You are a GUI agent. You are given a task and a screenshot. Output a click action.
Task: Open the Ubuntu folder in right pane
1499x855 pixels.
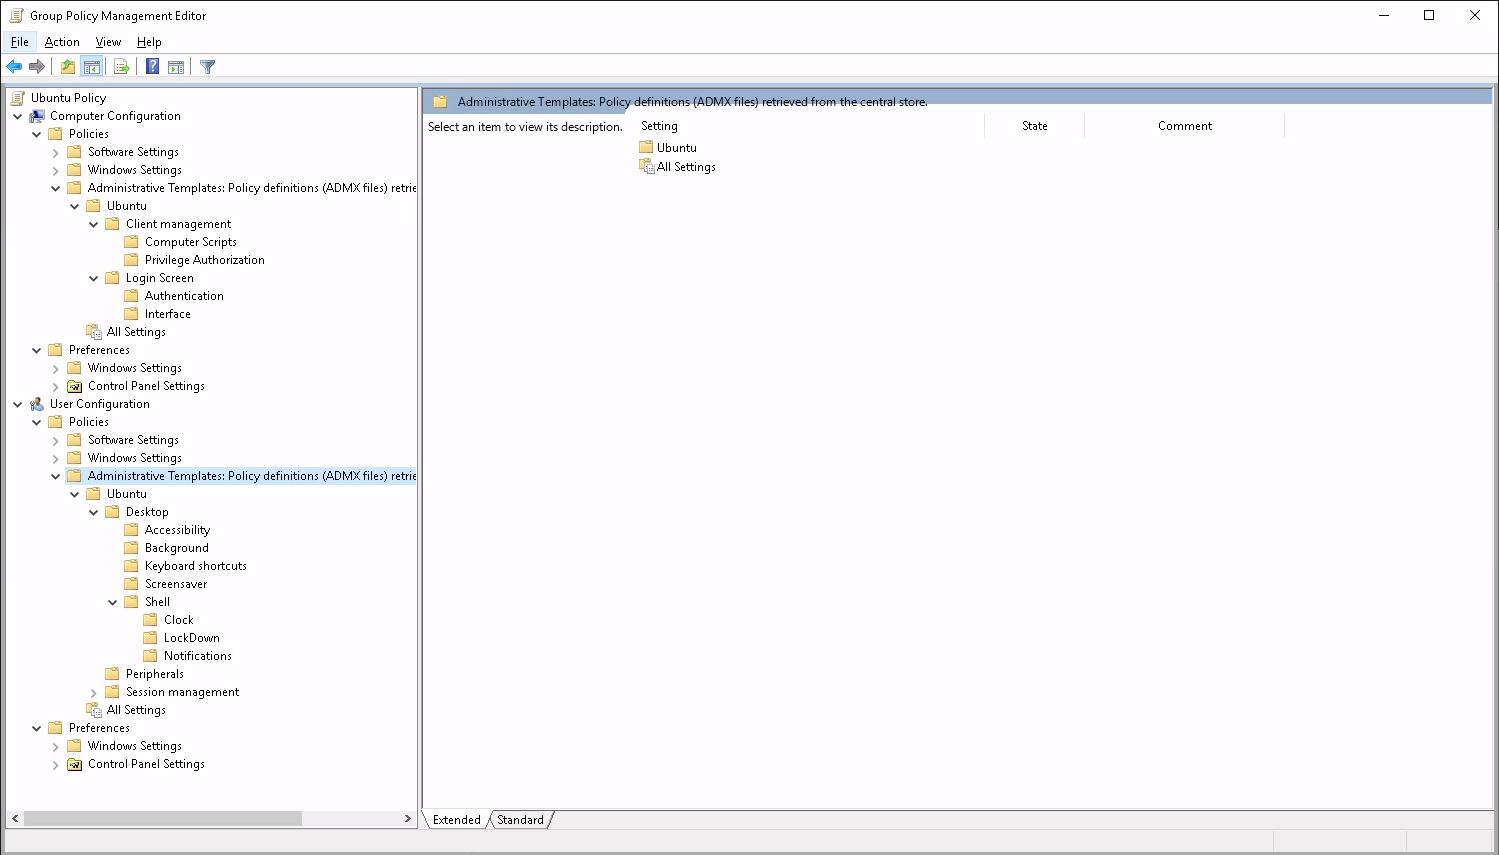coord(677,148)
